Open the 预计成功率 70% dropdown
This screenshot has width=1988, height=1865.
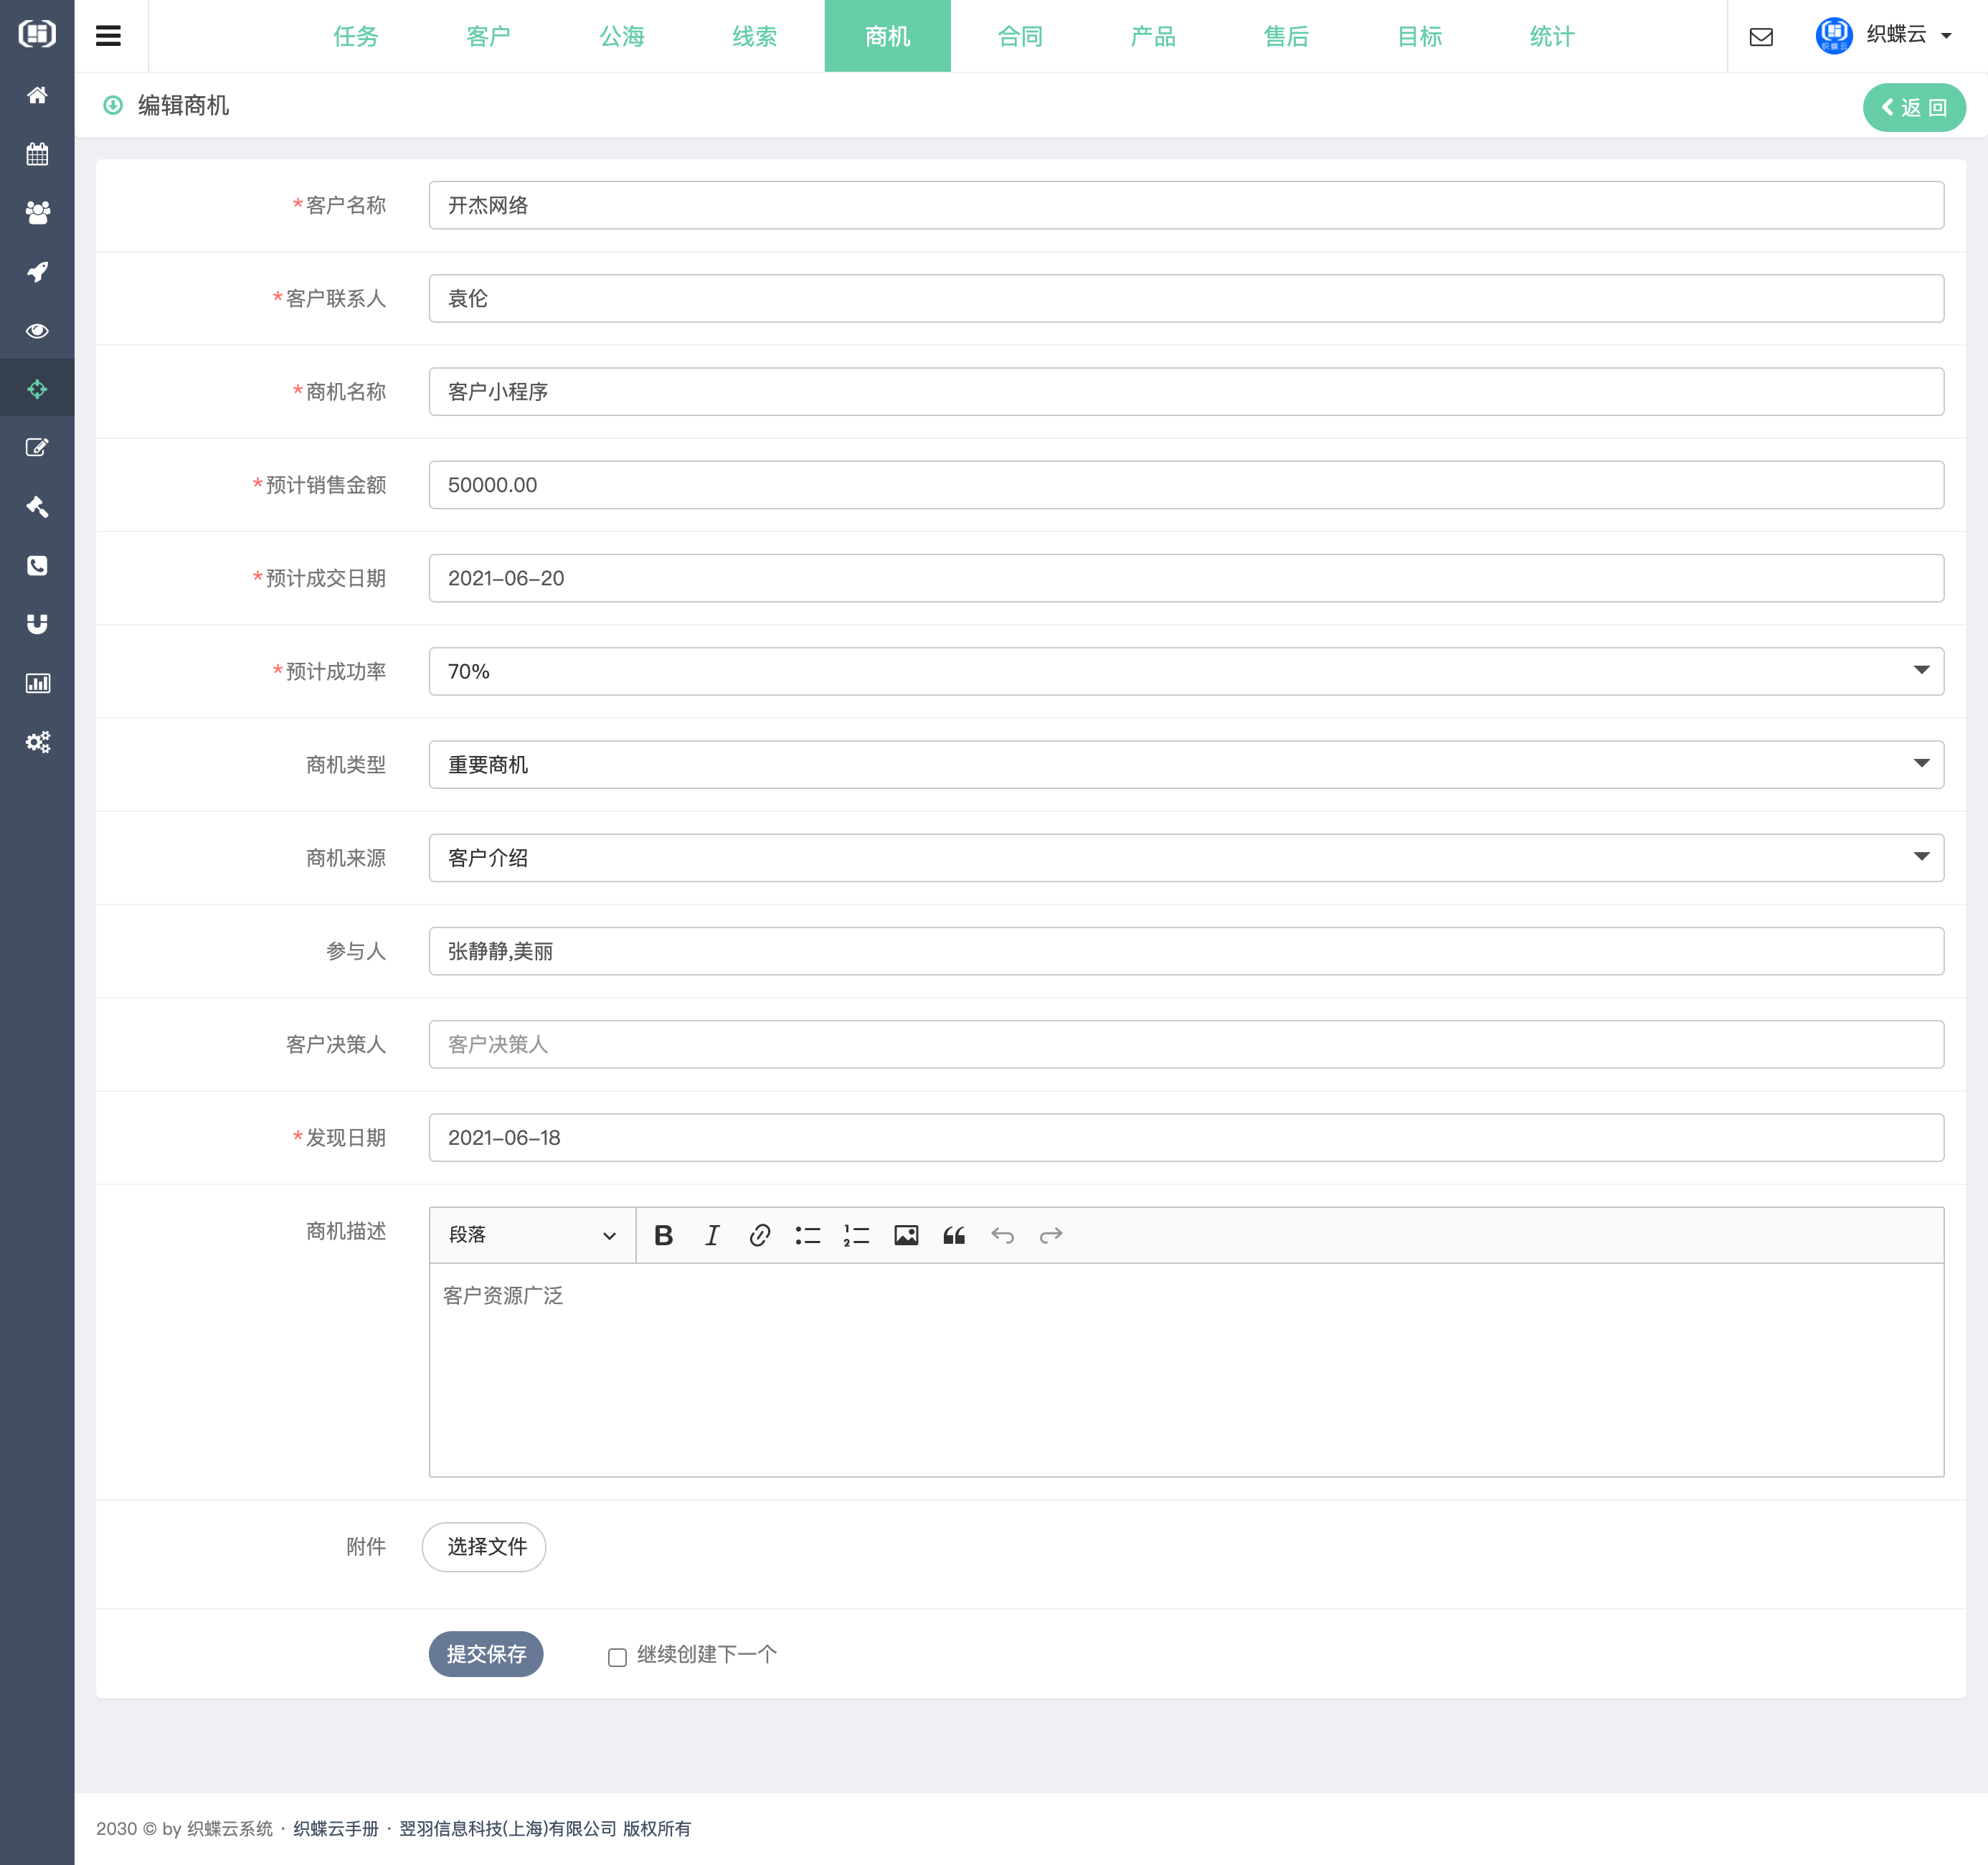tap(1185, 671)
